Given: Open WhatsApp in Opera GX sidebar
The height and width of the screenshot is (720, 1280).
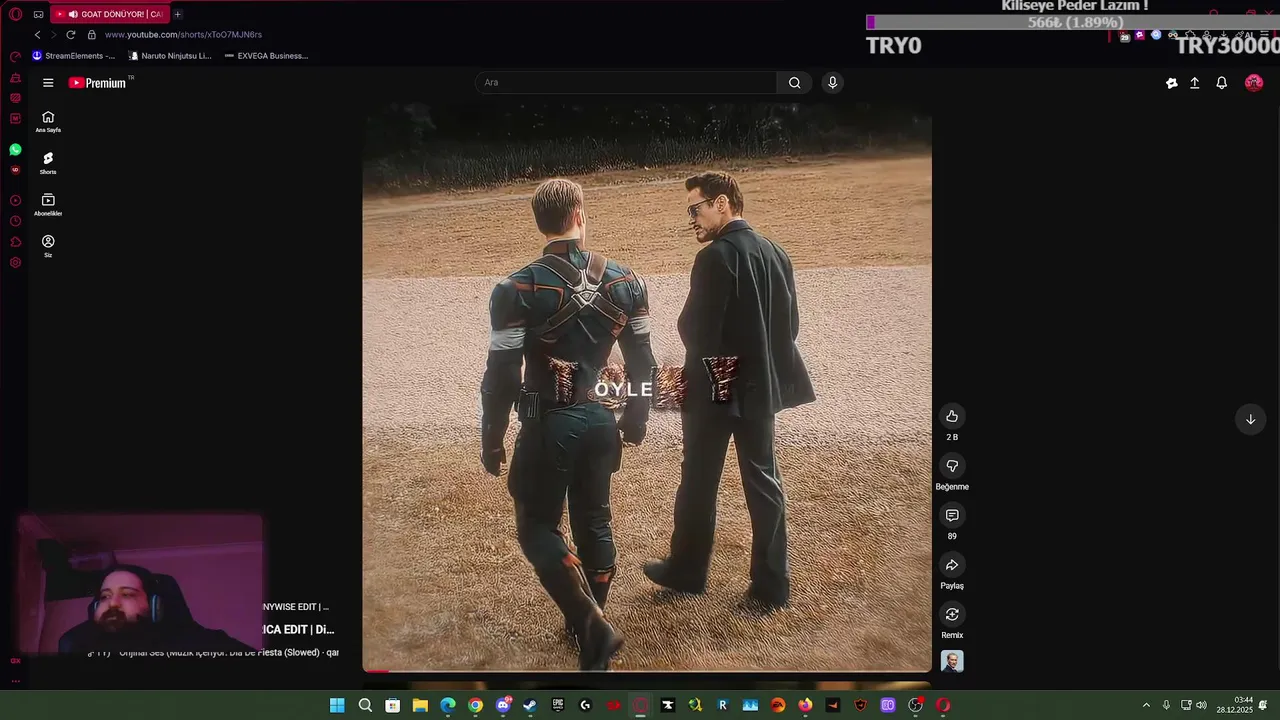Looking at the screenshot, I should [x=15, y=149].
